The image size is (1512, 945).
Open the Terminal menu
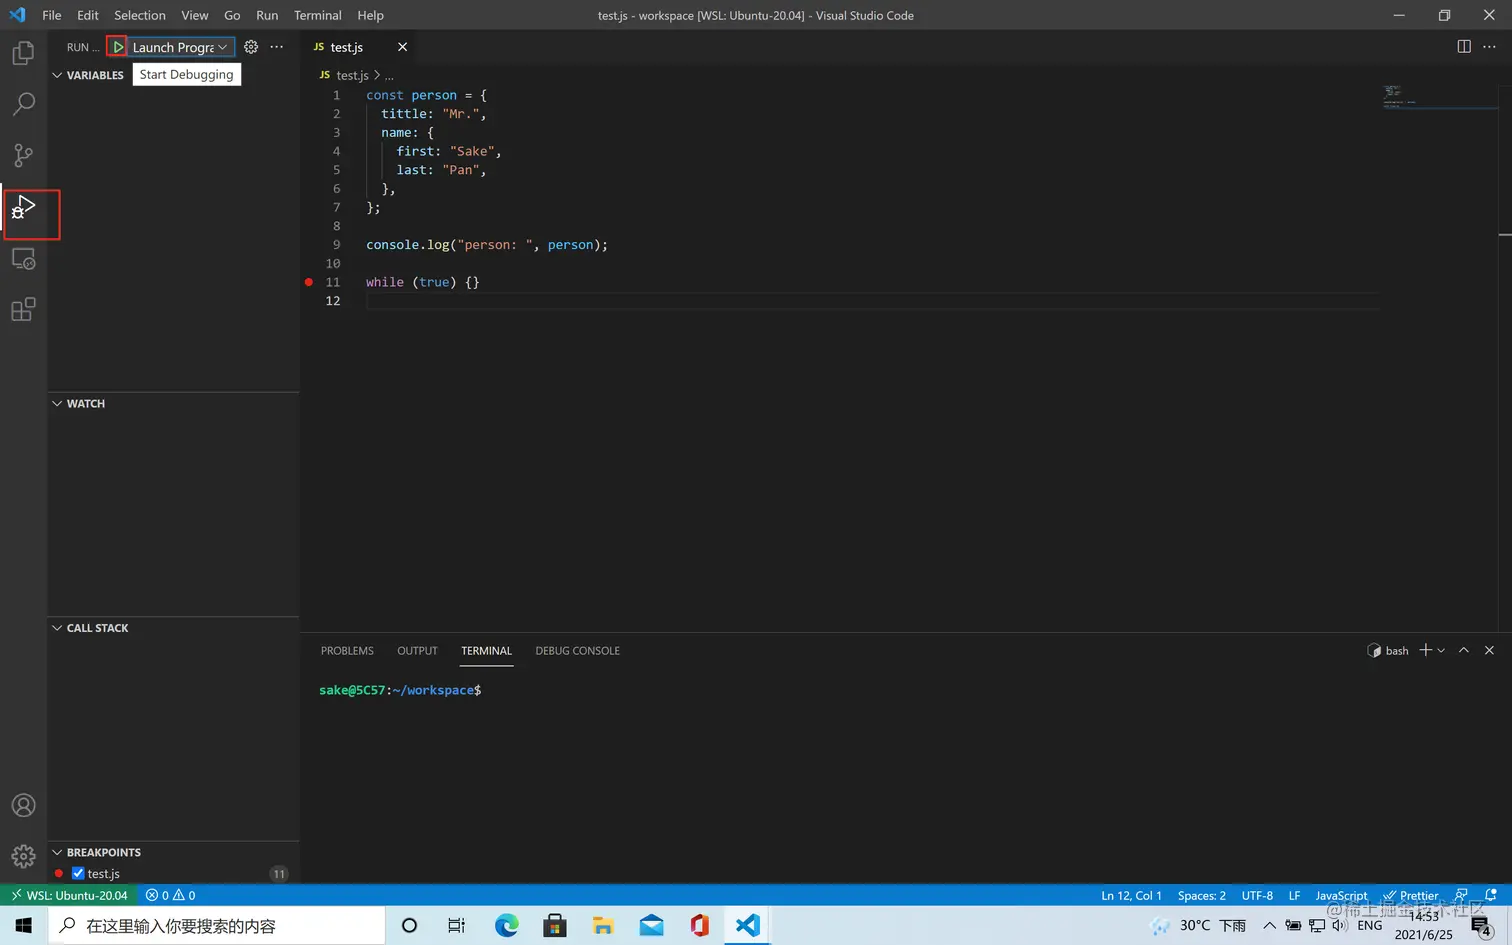tap(318, 15)
